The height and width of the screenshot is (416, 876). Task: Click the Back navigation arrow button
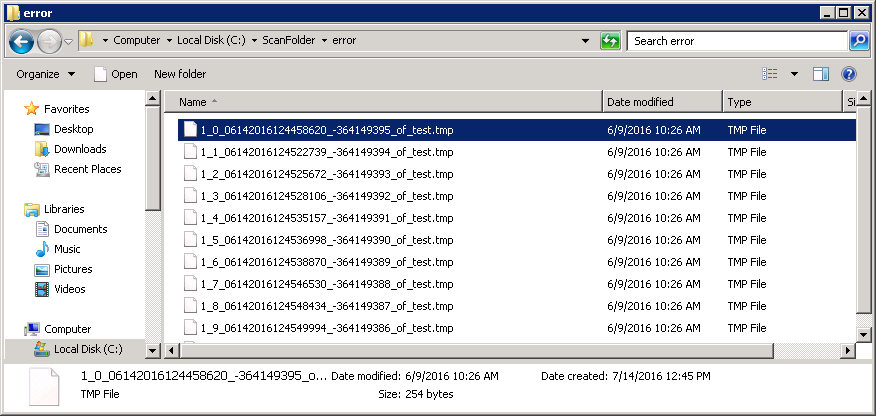(22, 41)
